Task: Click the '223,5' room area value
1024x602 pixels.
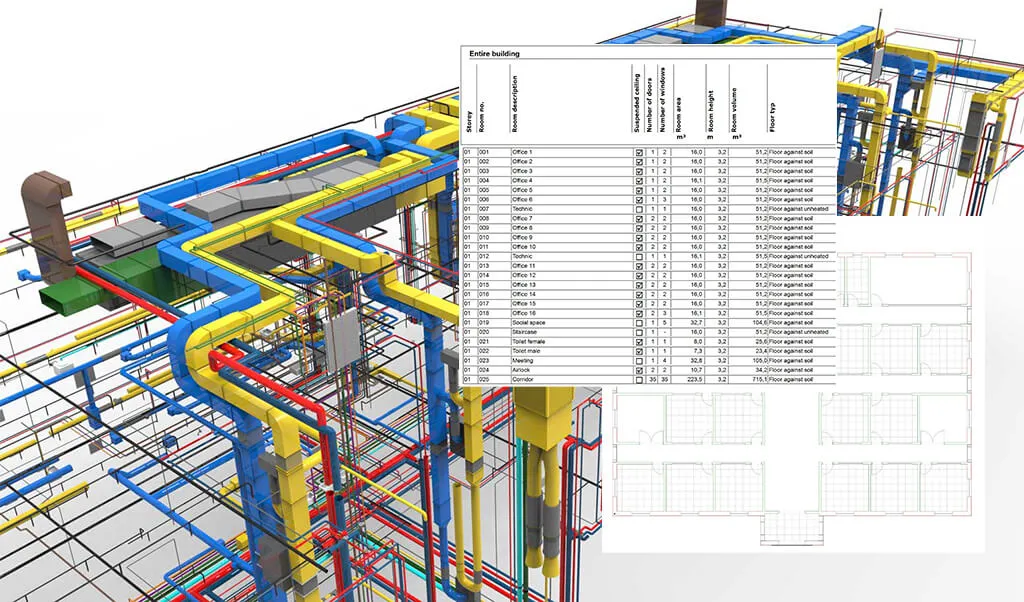Action: pyautogui.click(x=694, y=379)
